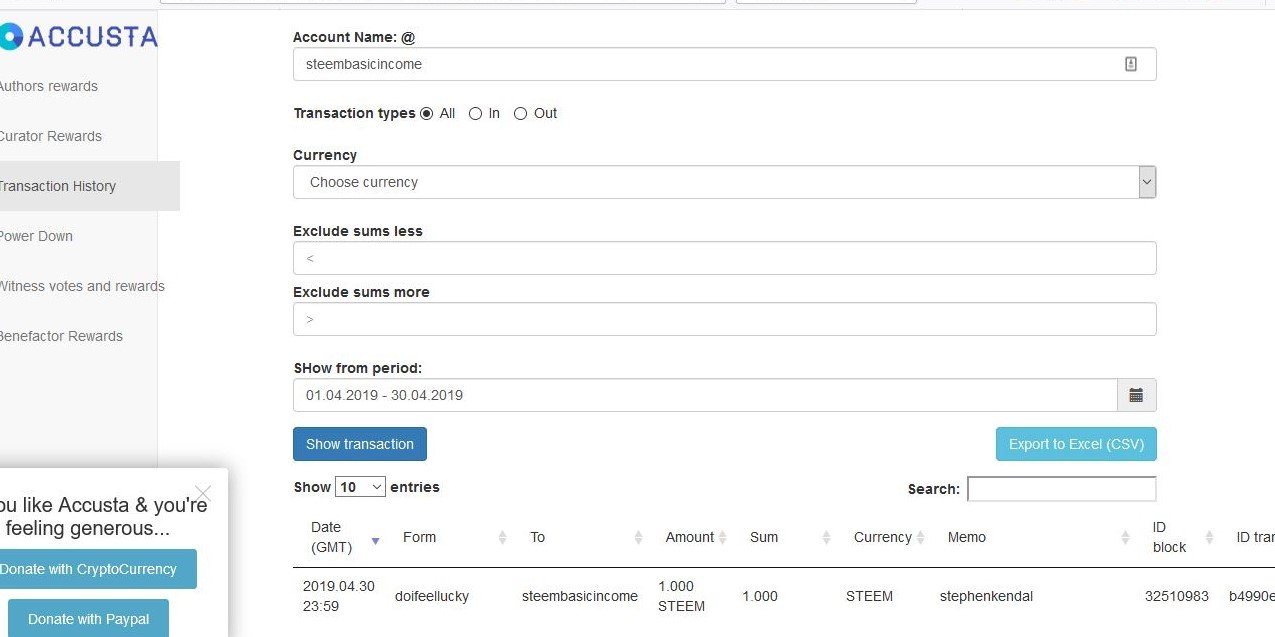Open Curator Rewards page
The width and height of the screenshot is (1275, 637).
(x=50, y=136)
